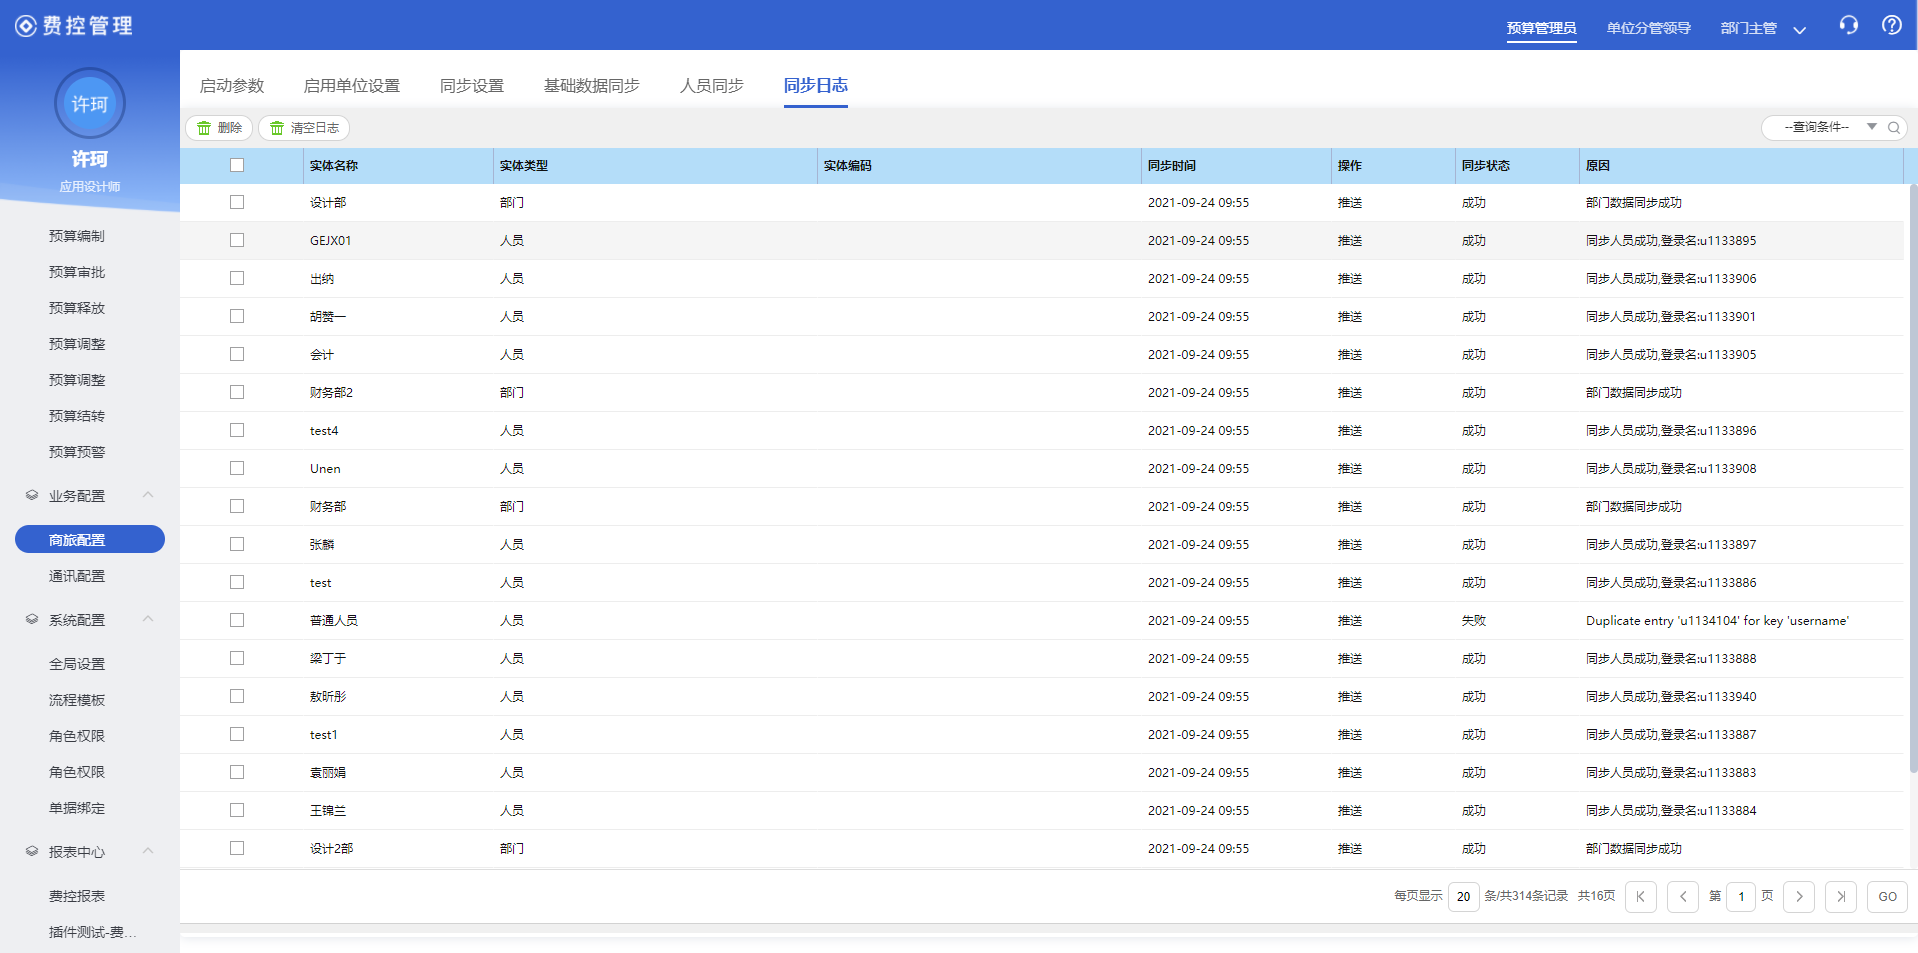Open 预算编制 in the sidebar
1918x953 pixels.
pos(77,236)
